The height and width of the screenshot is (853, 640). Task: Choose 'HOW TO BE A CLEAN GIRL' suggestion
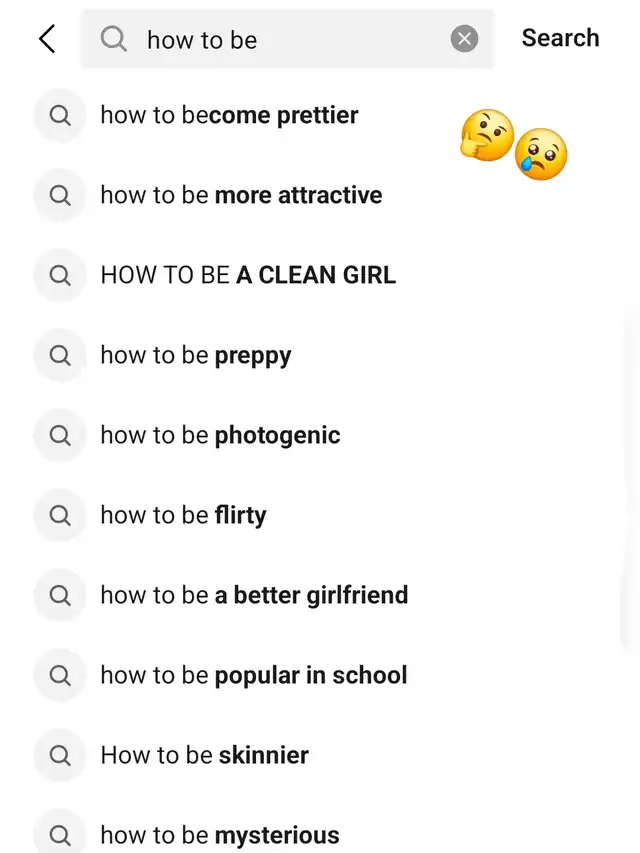tap(248, 275)
